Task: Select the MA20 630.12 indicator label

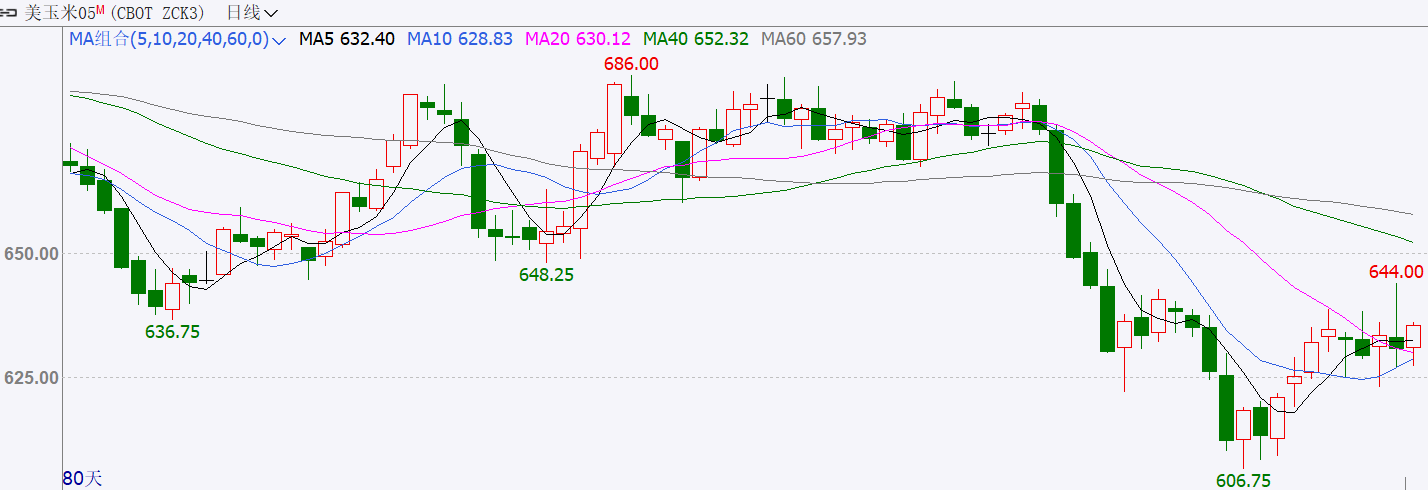Action: [578, 39]
